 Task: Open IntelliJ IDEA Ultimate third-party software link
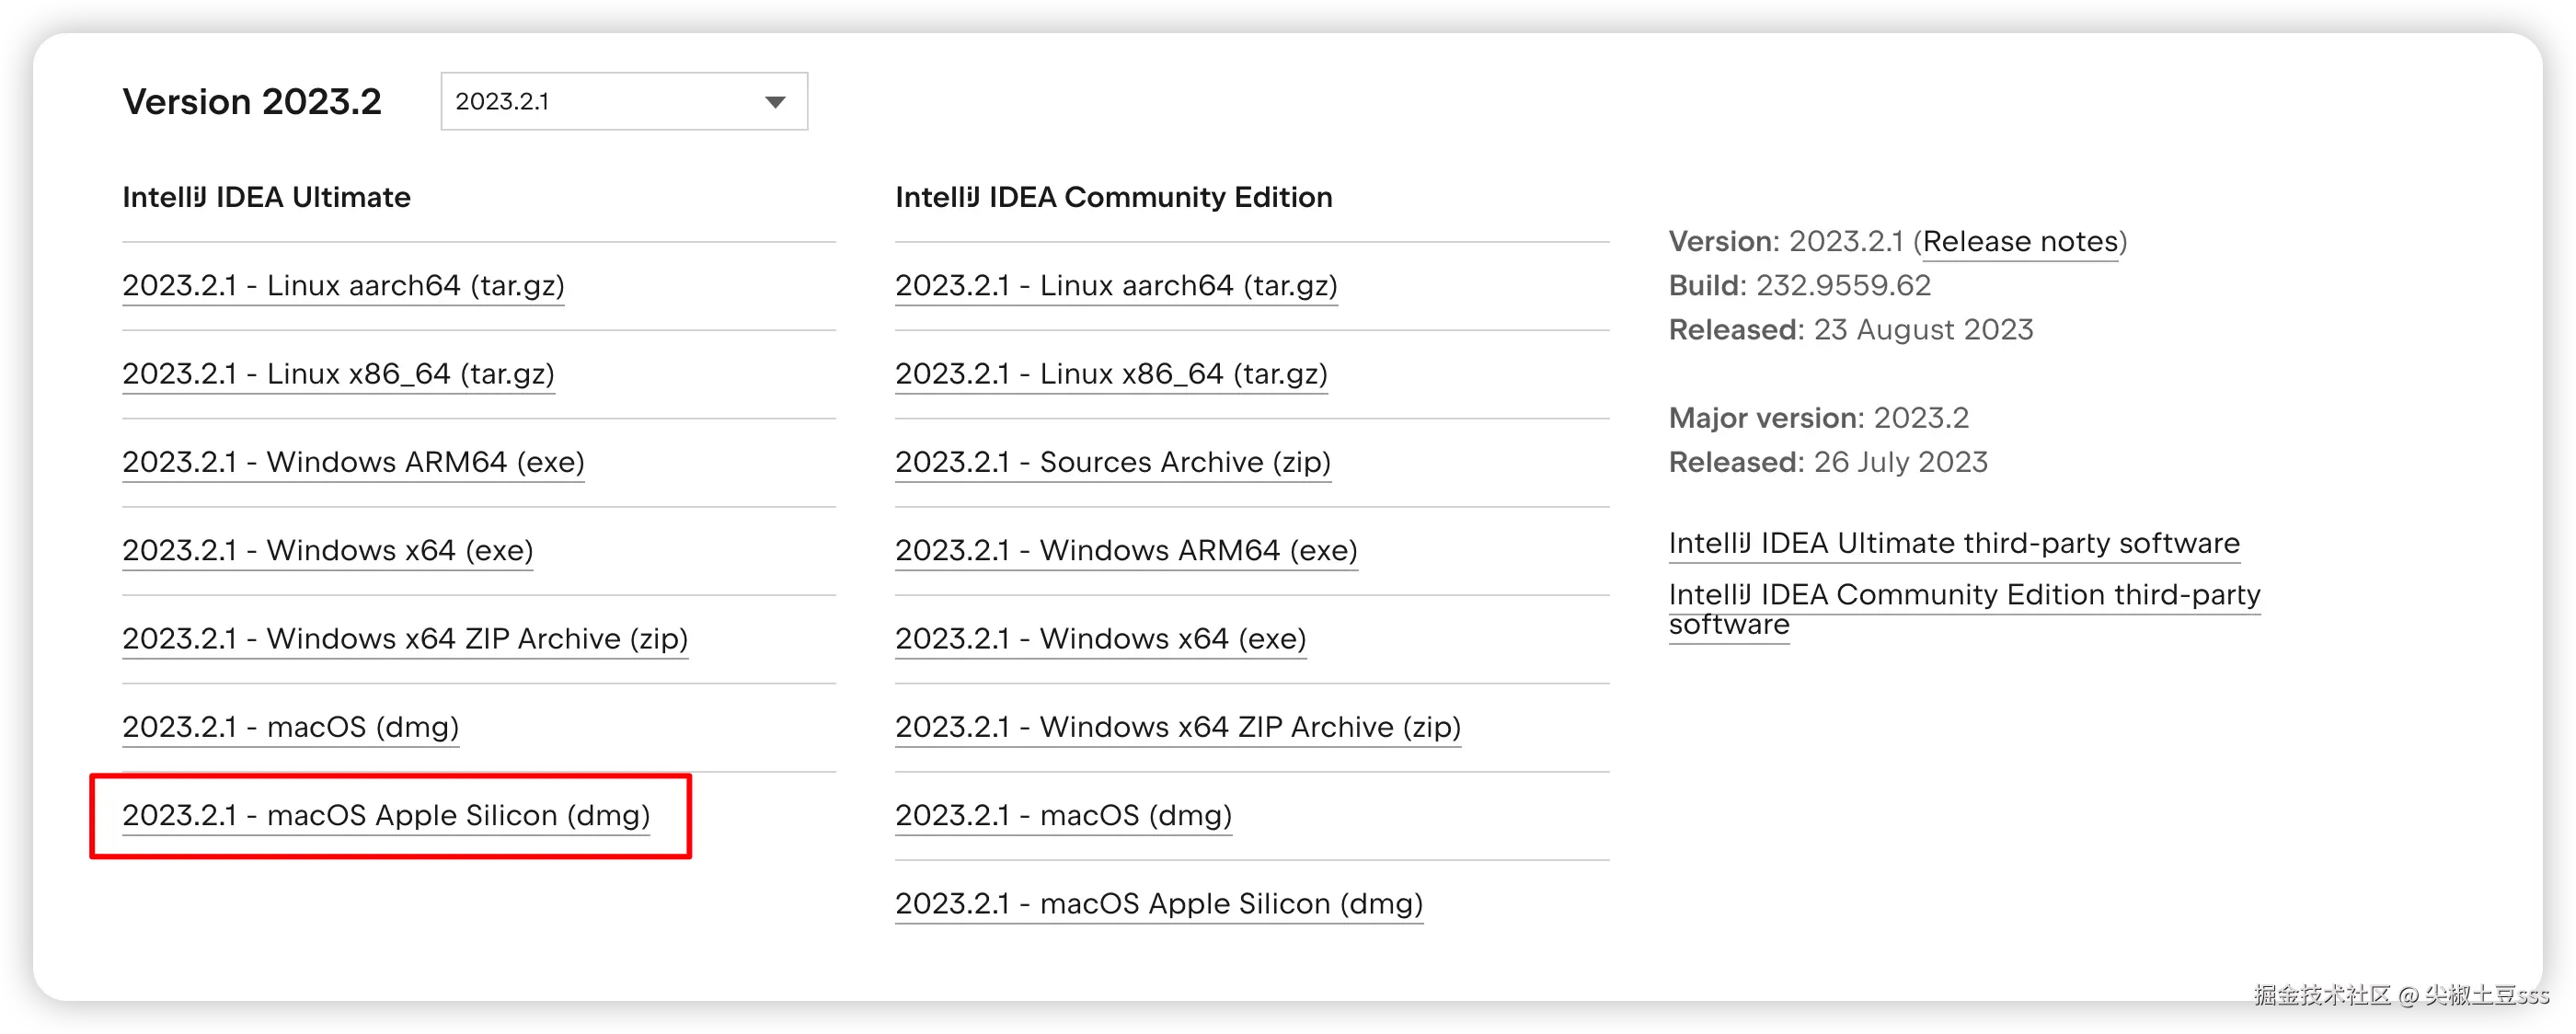point(1954,543)
